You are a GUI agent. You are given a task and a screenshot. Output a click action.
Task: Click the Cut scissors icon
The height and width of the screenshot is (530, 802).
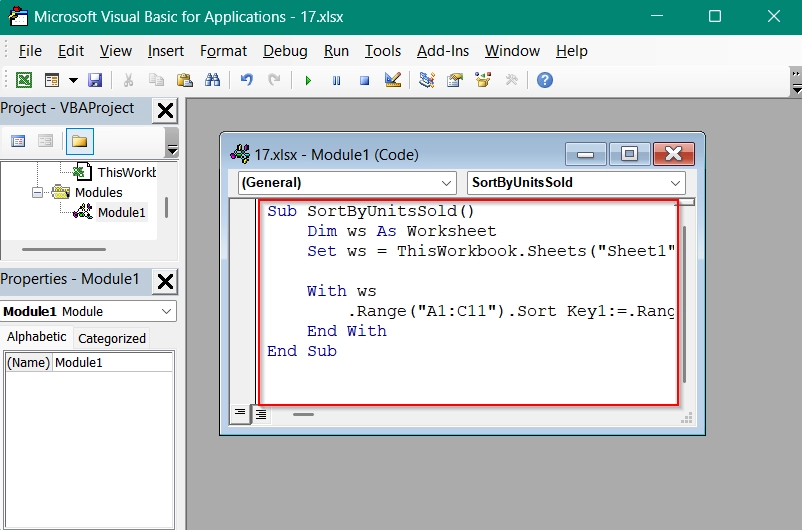click(x=128, y=80)
